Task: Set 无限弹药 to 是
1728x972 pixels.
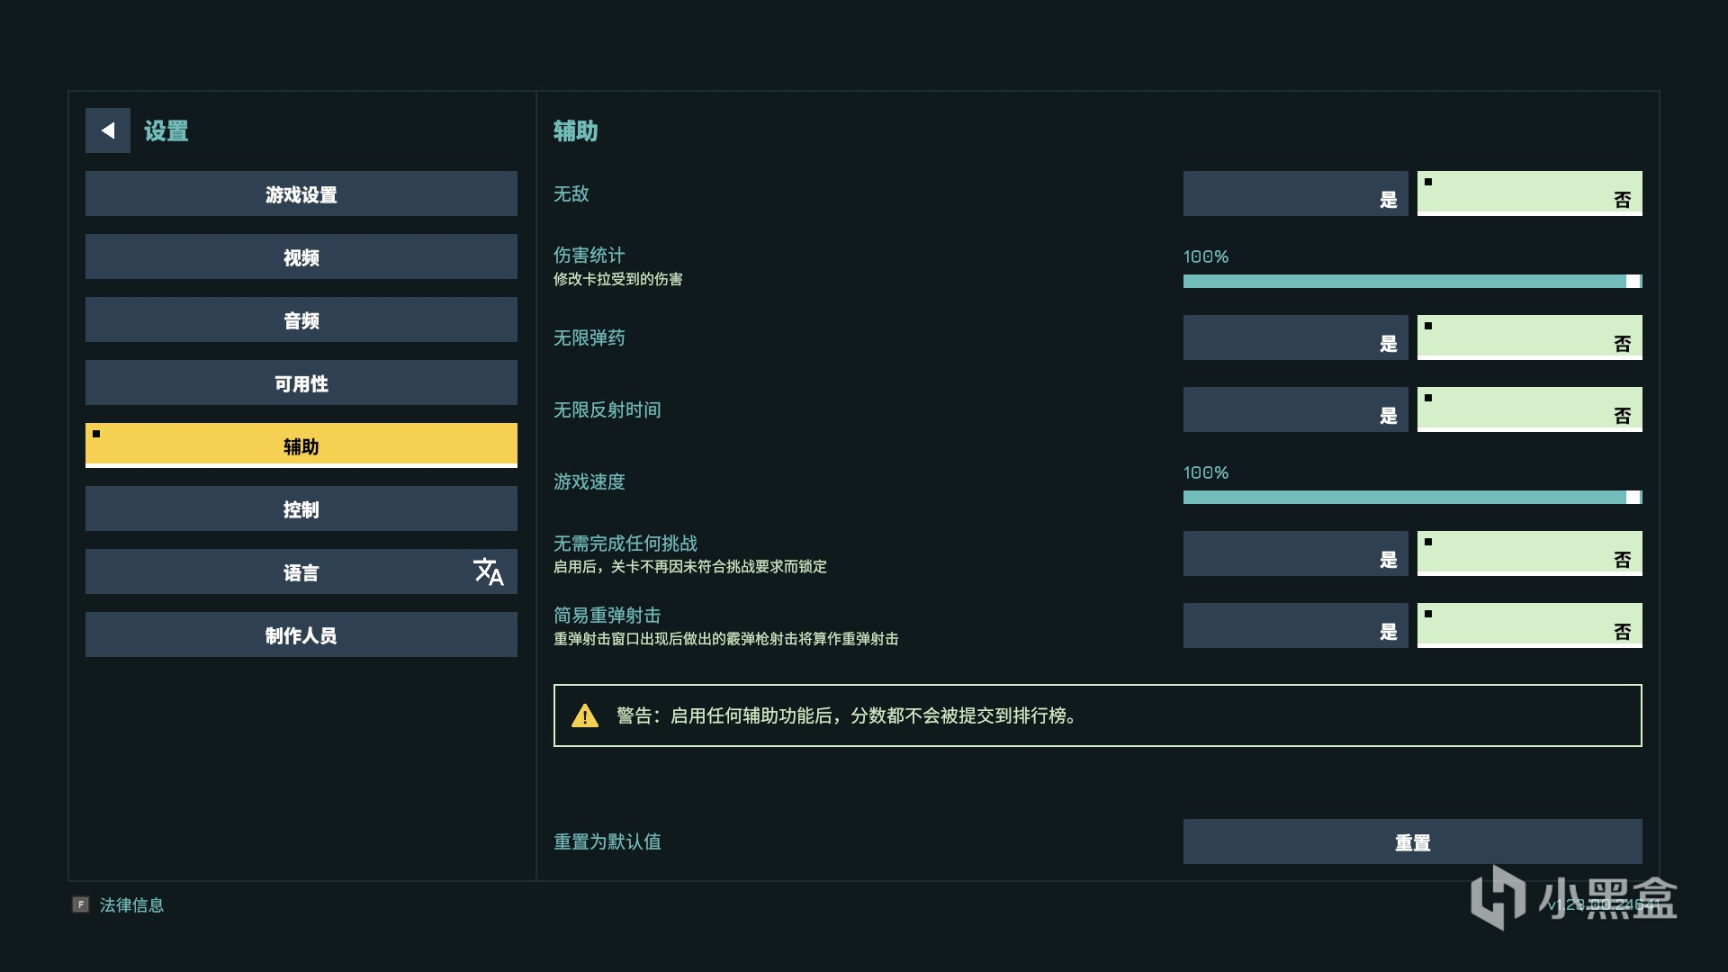Action: 1296,338
